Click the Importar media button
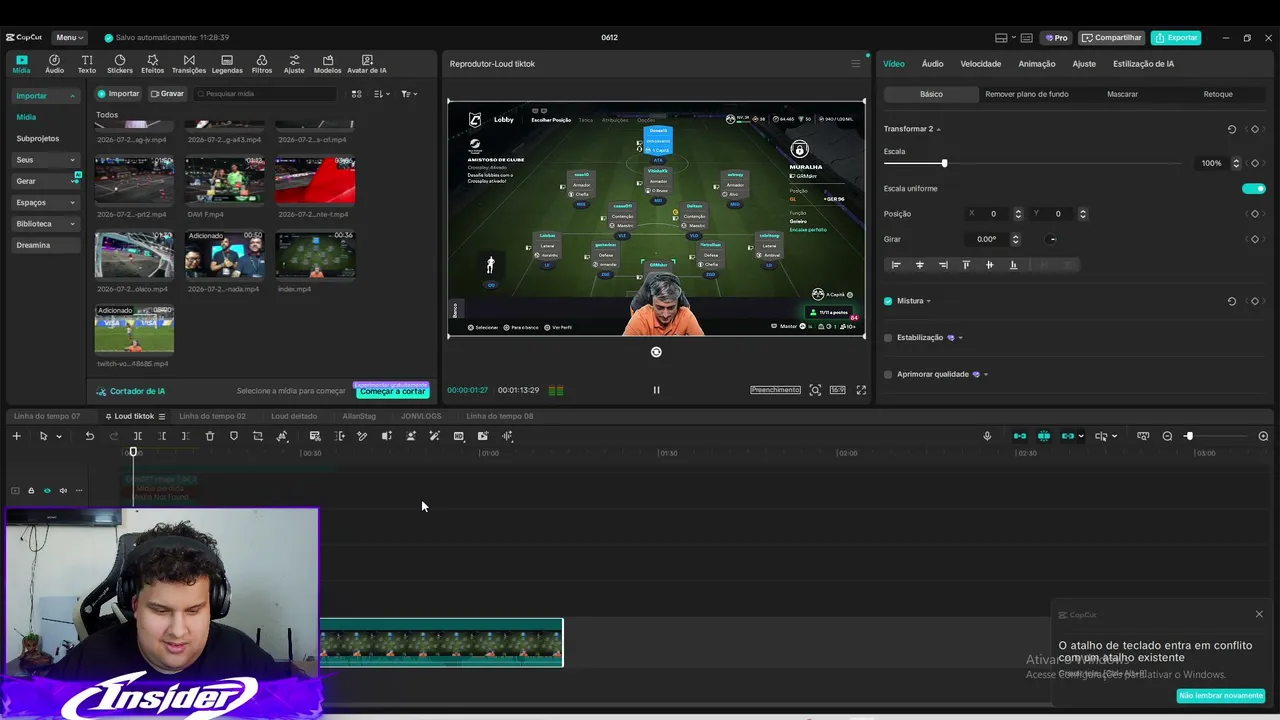 (118, 94)
